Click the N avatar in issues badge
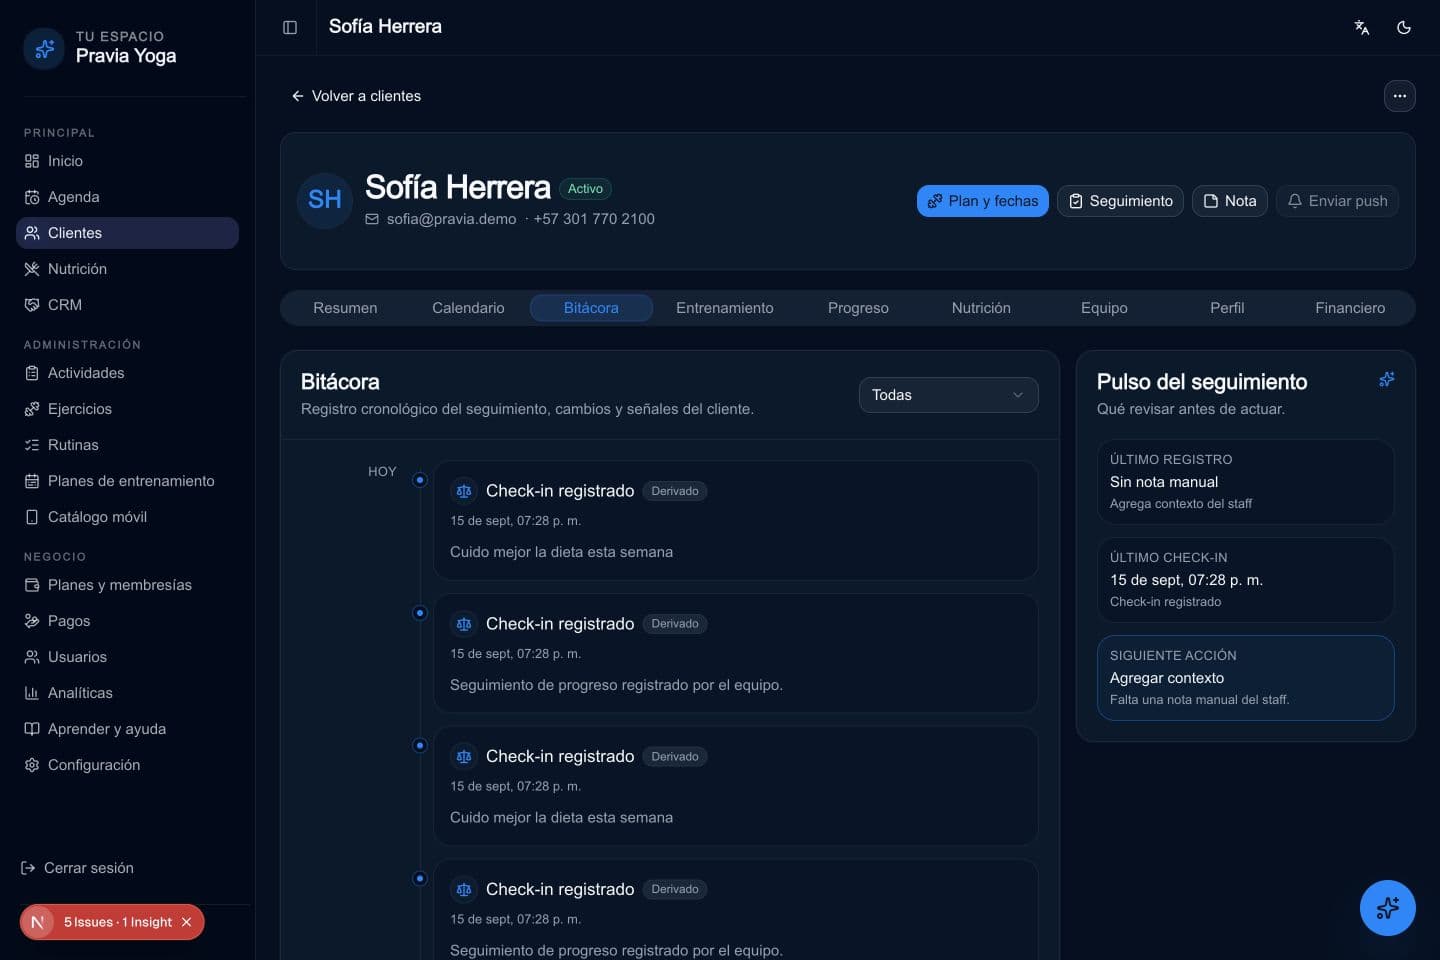Viewport: 1440px width, 960px height. (x=38, y=922)
